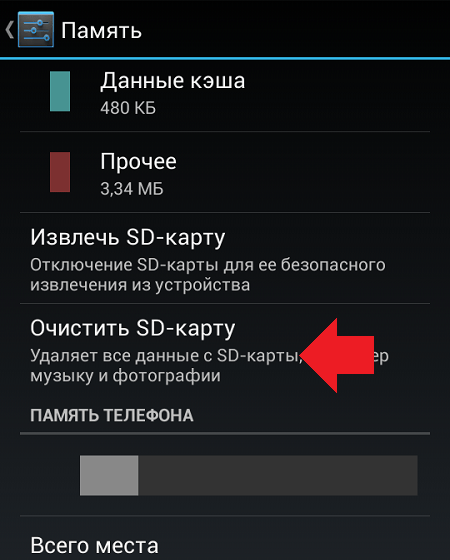Open the Данные кэша entry
This screenshot has height=560, width=450.
point(225,92)
